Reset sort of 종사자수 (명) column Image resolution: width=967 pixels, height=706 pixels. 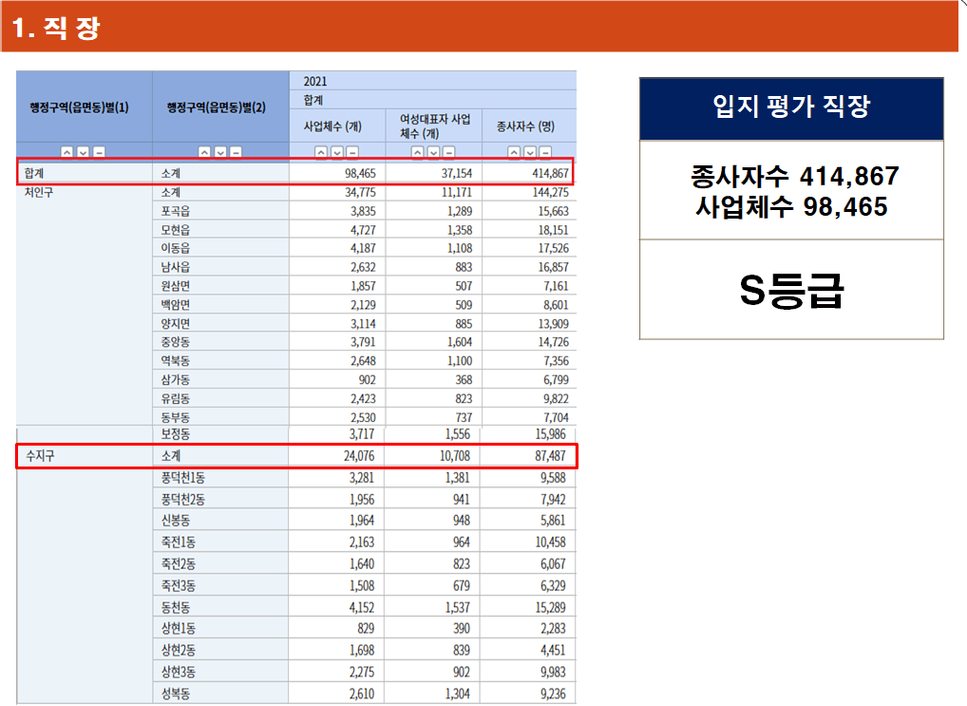pyautogui.click(x=546, y=151)
